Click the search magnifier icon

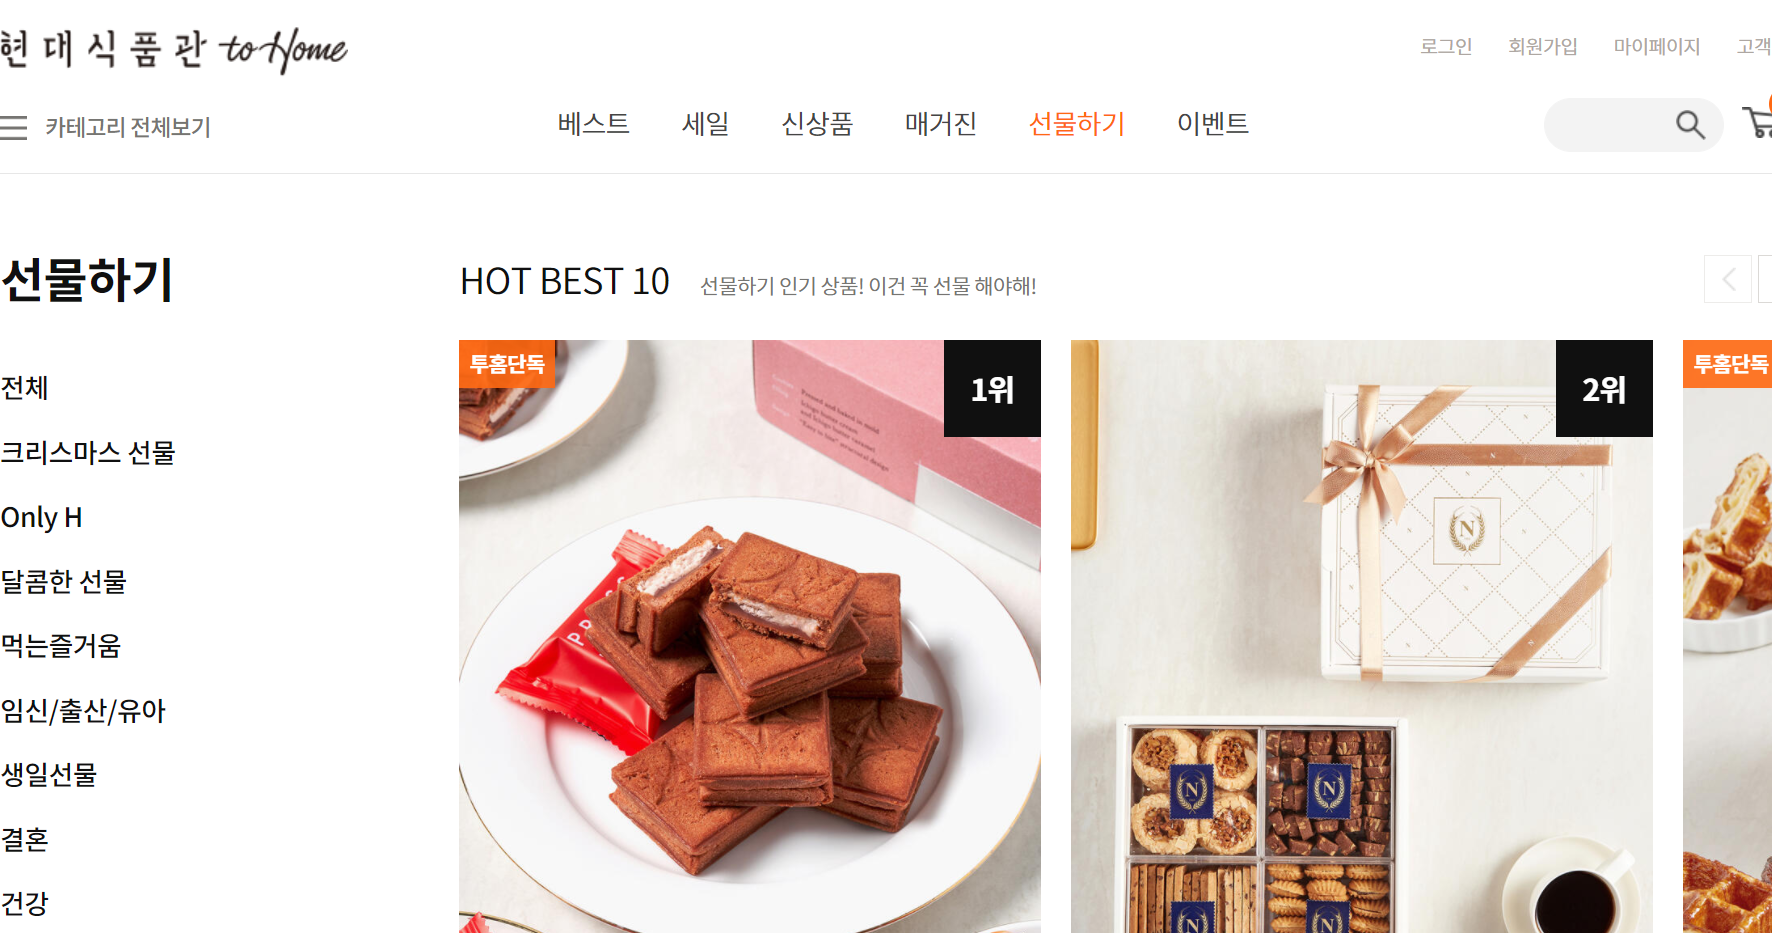[x=1690, y=125]
